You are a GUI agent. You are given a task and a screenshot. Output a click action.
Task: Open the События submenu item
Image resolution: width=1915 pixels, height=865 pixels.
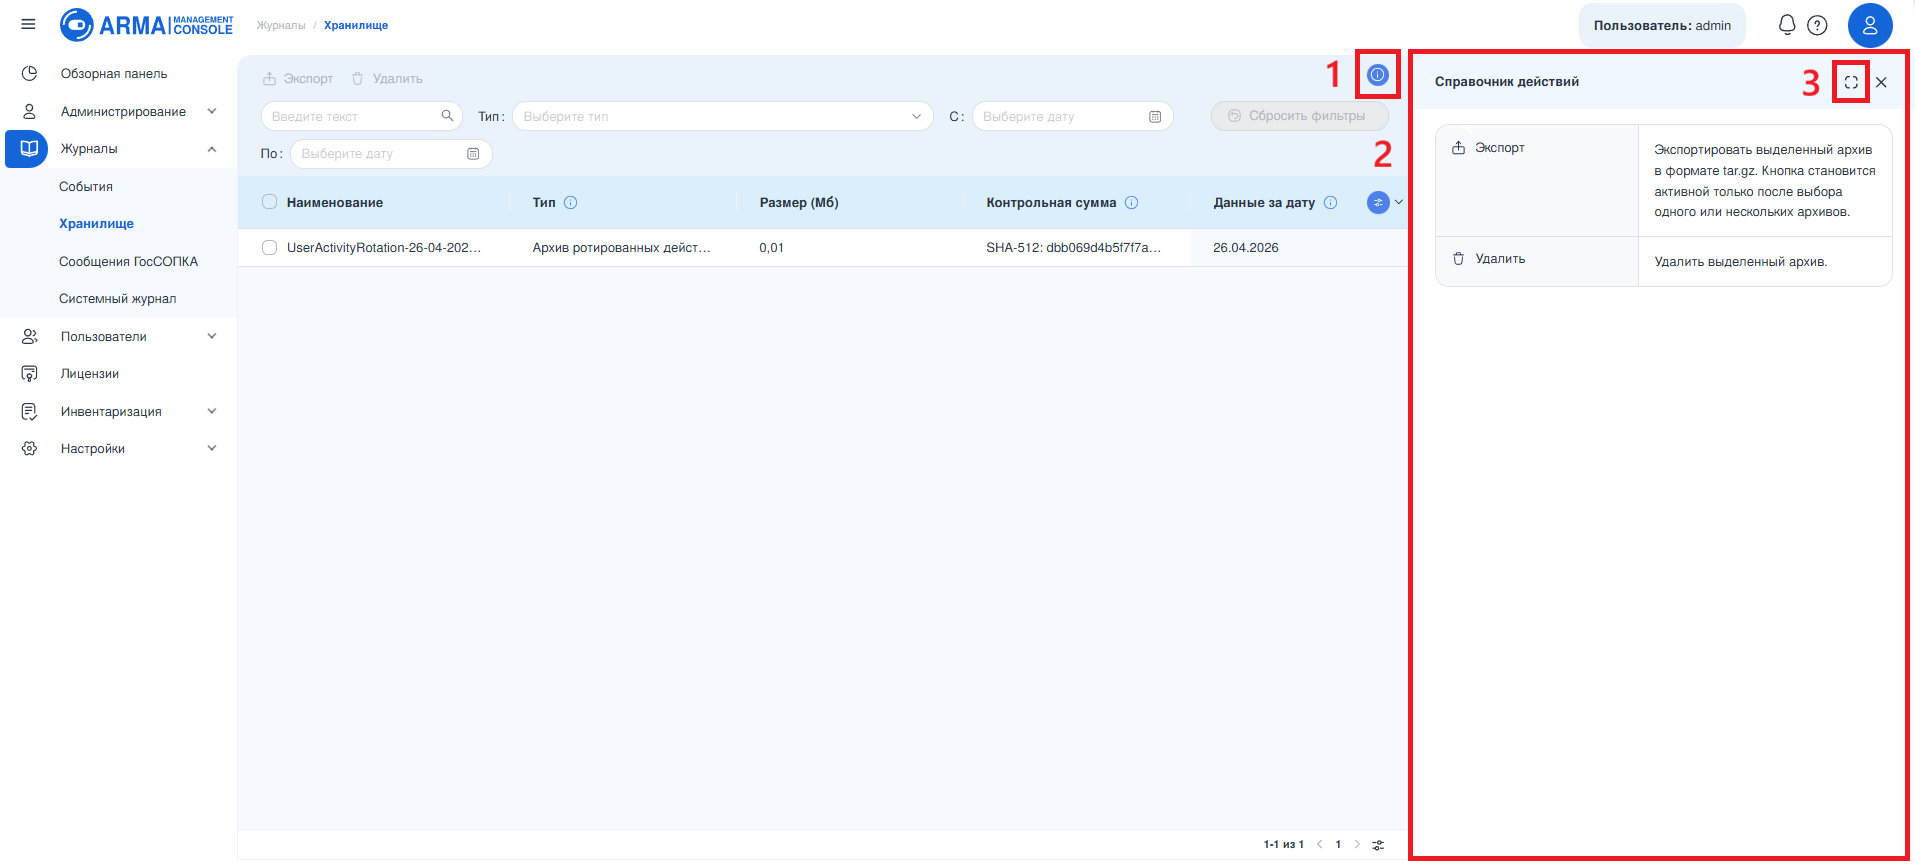click(86, 187)
